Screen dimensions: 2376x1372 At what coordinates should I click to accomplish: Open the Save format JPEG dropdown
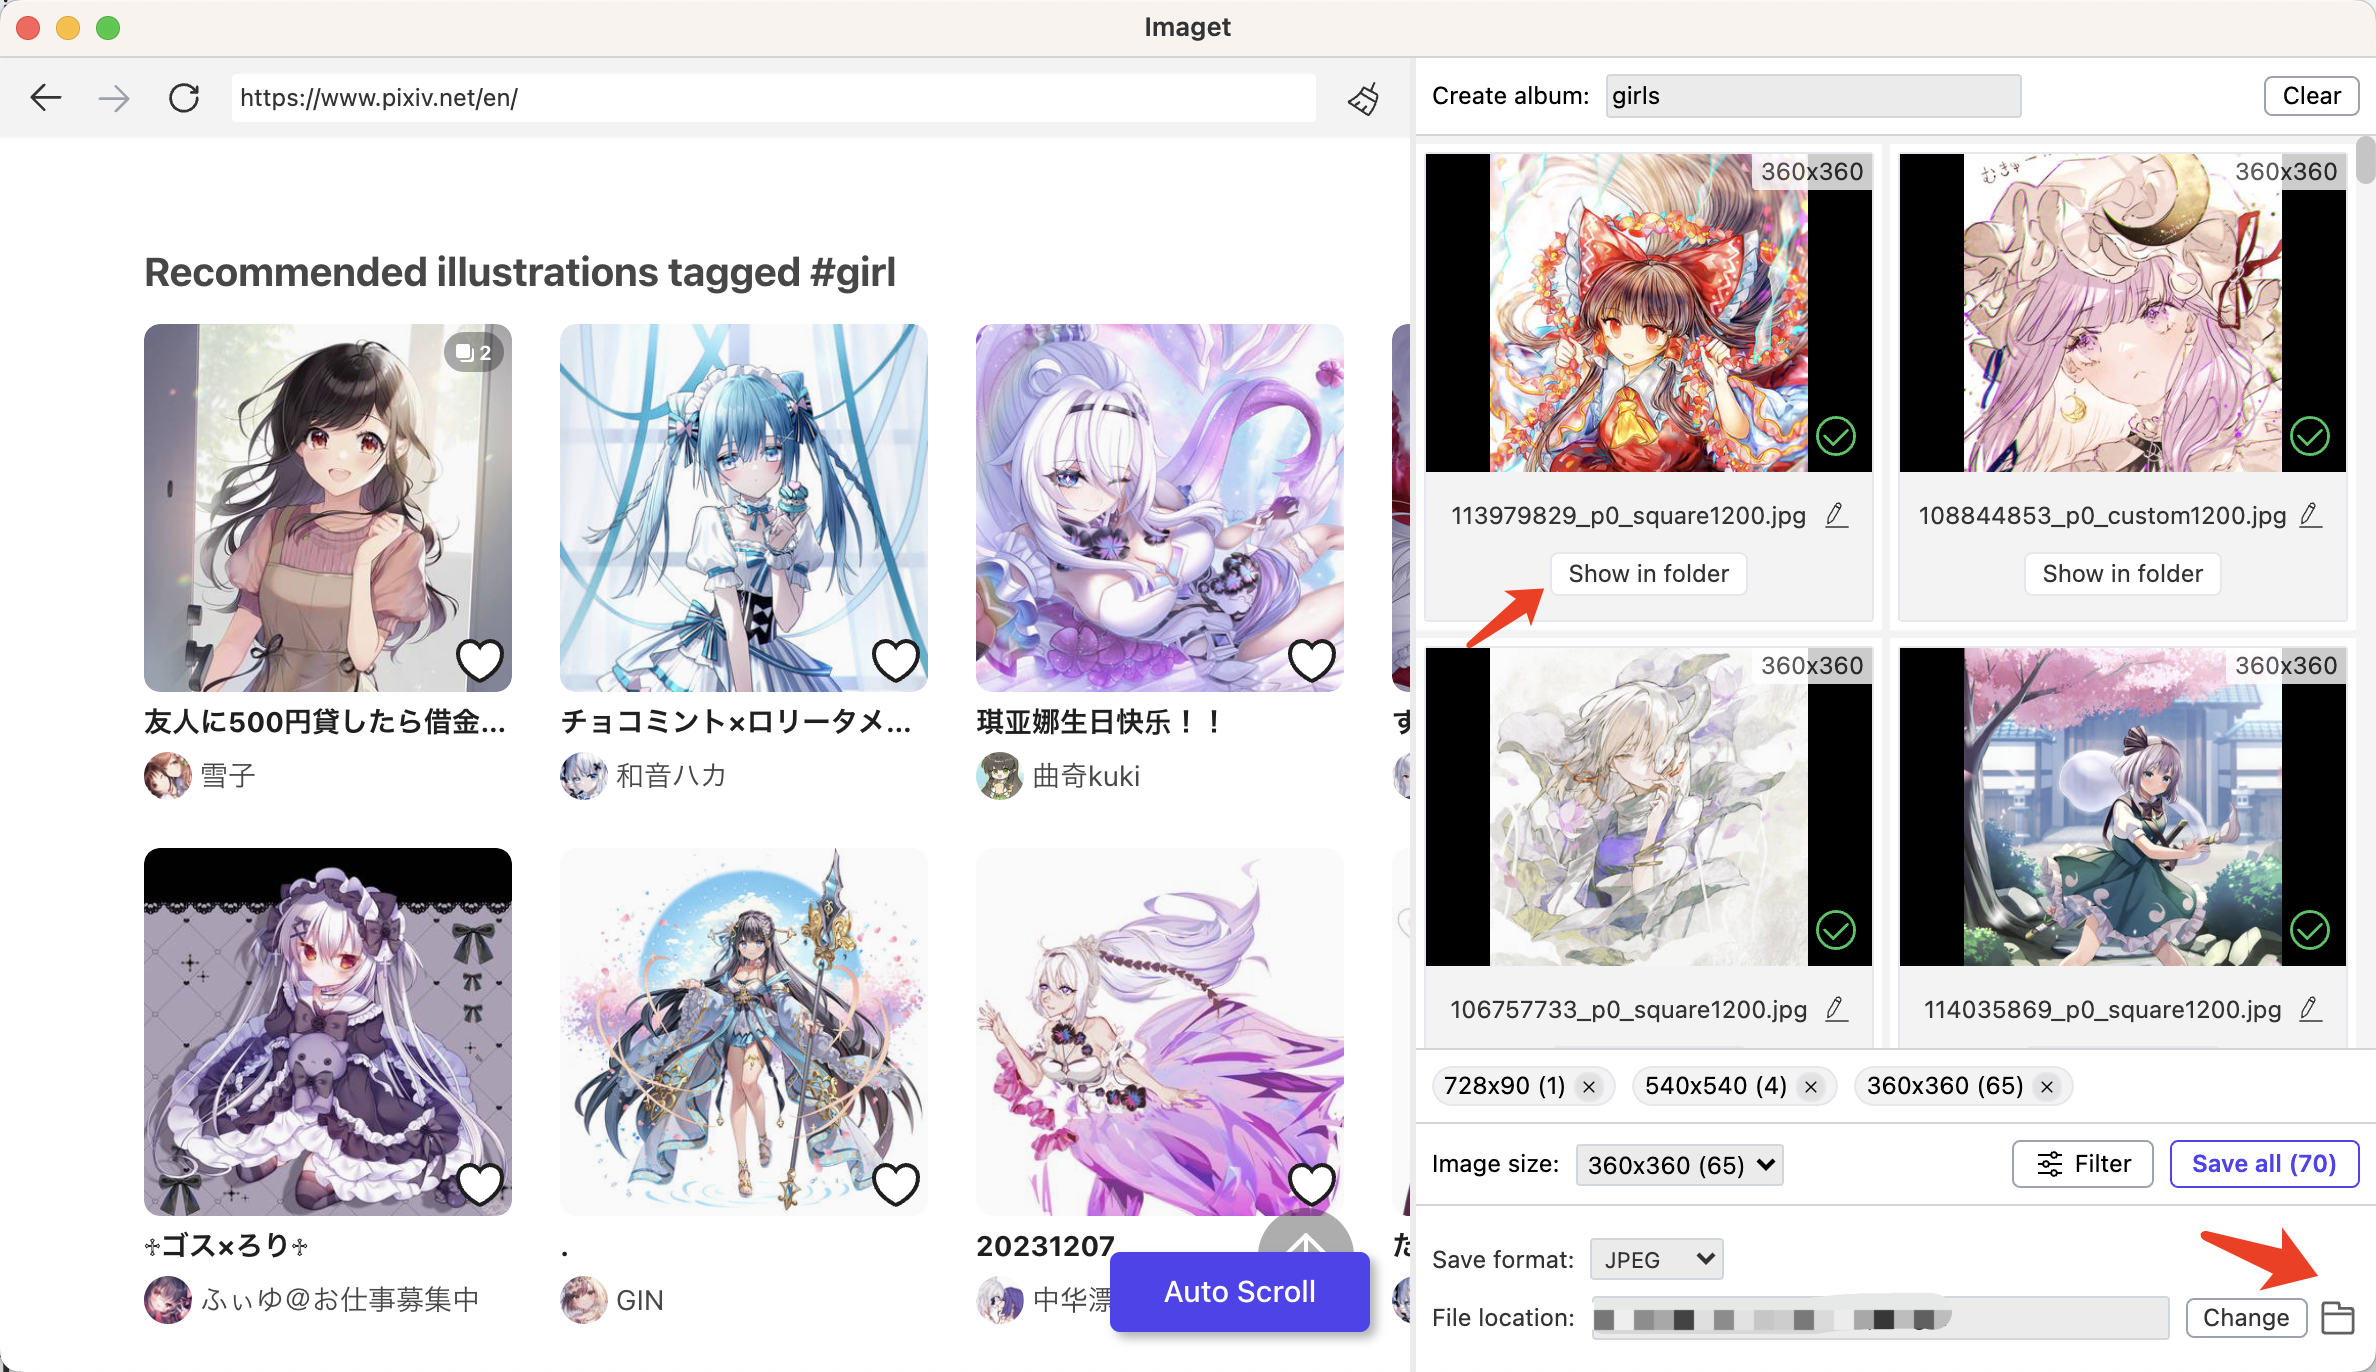[x=1656, y=1259]
